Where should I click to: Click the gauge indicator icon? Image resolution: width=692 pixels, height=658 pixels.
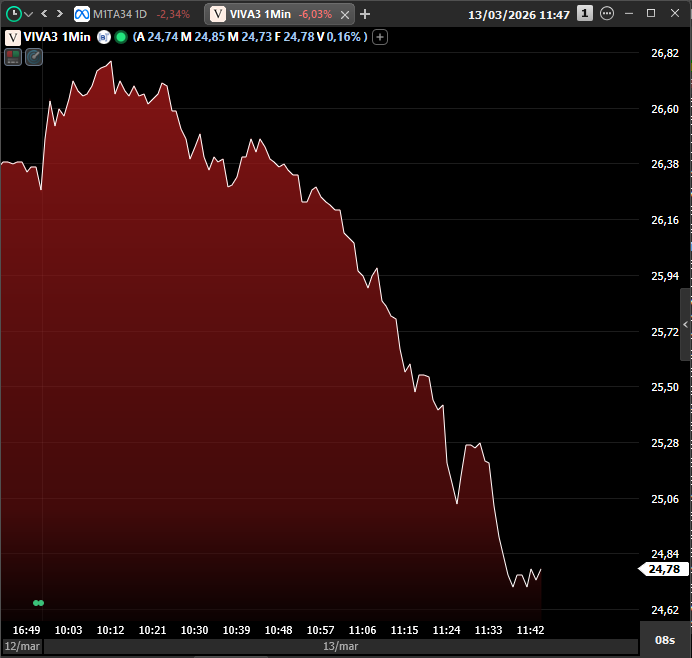tap(34, 57)
